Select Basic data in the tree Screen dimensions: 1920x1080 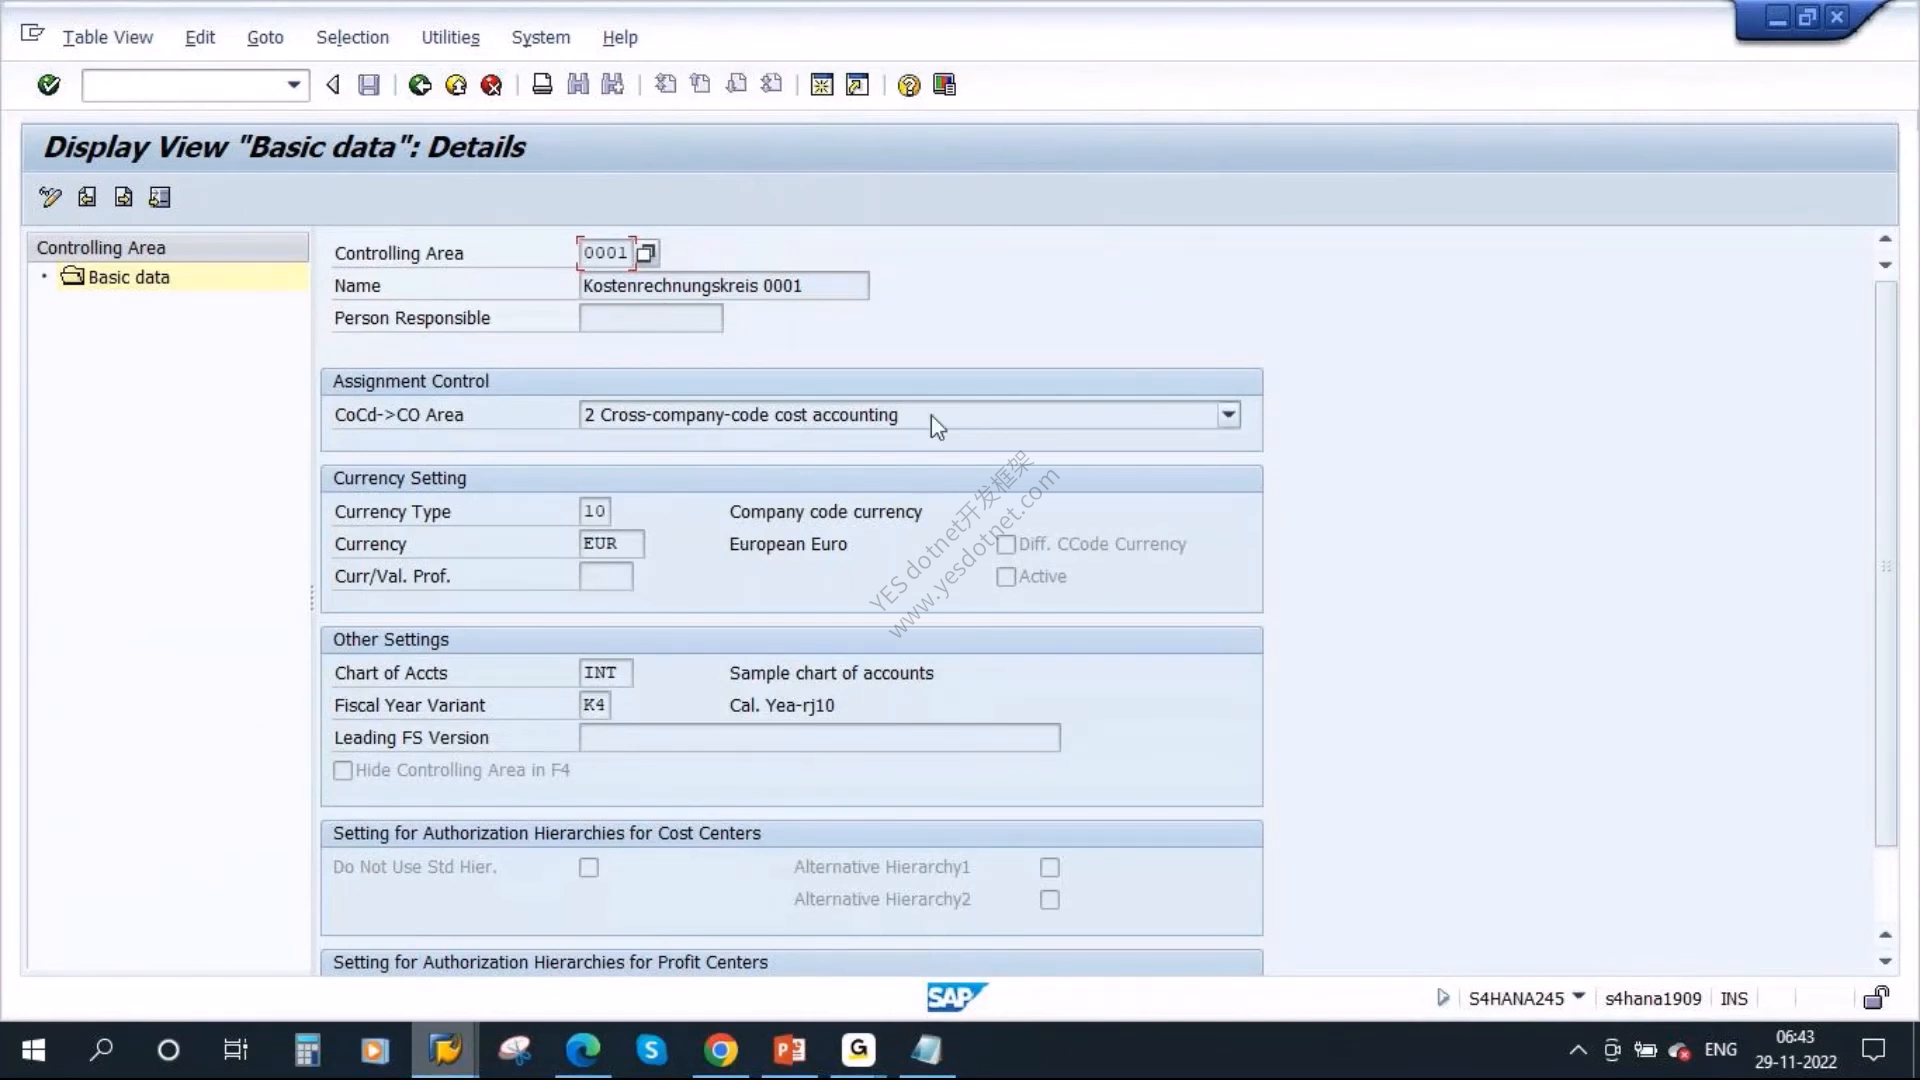[x=129, y=277]
